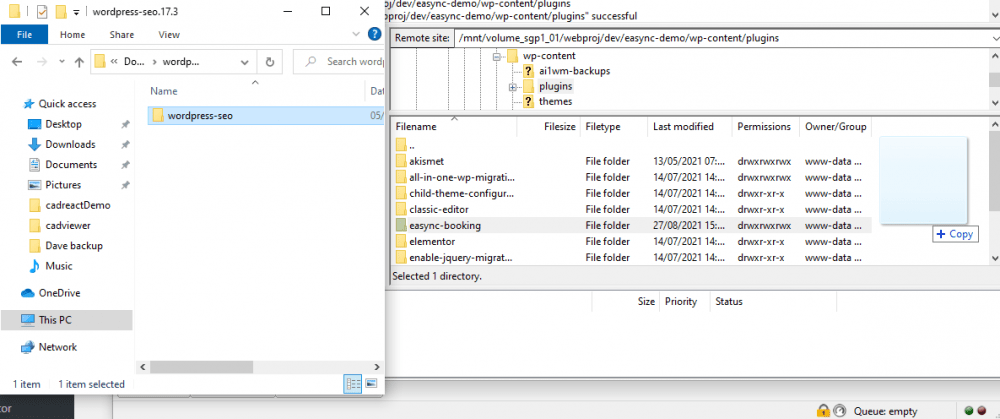Go up one folder level arrow
This screenshot has width=1000, height=419.
pos(78,62)
